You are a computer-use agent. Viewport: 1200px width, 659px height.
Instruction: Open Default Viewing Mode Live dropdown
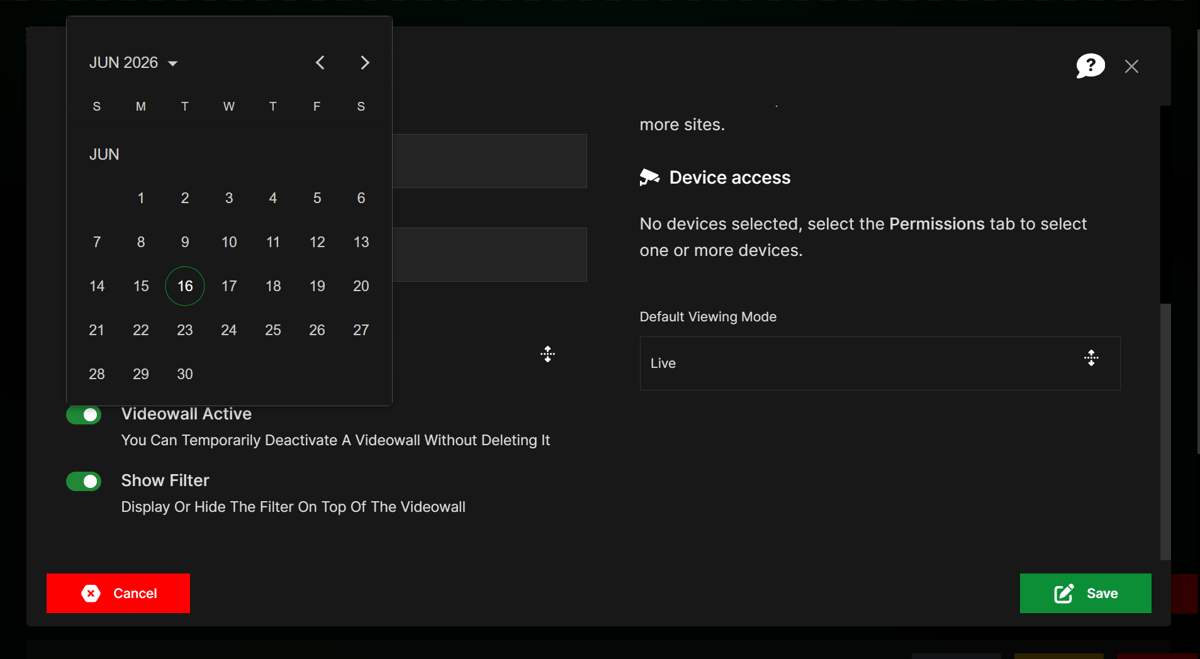[880, 363]
